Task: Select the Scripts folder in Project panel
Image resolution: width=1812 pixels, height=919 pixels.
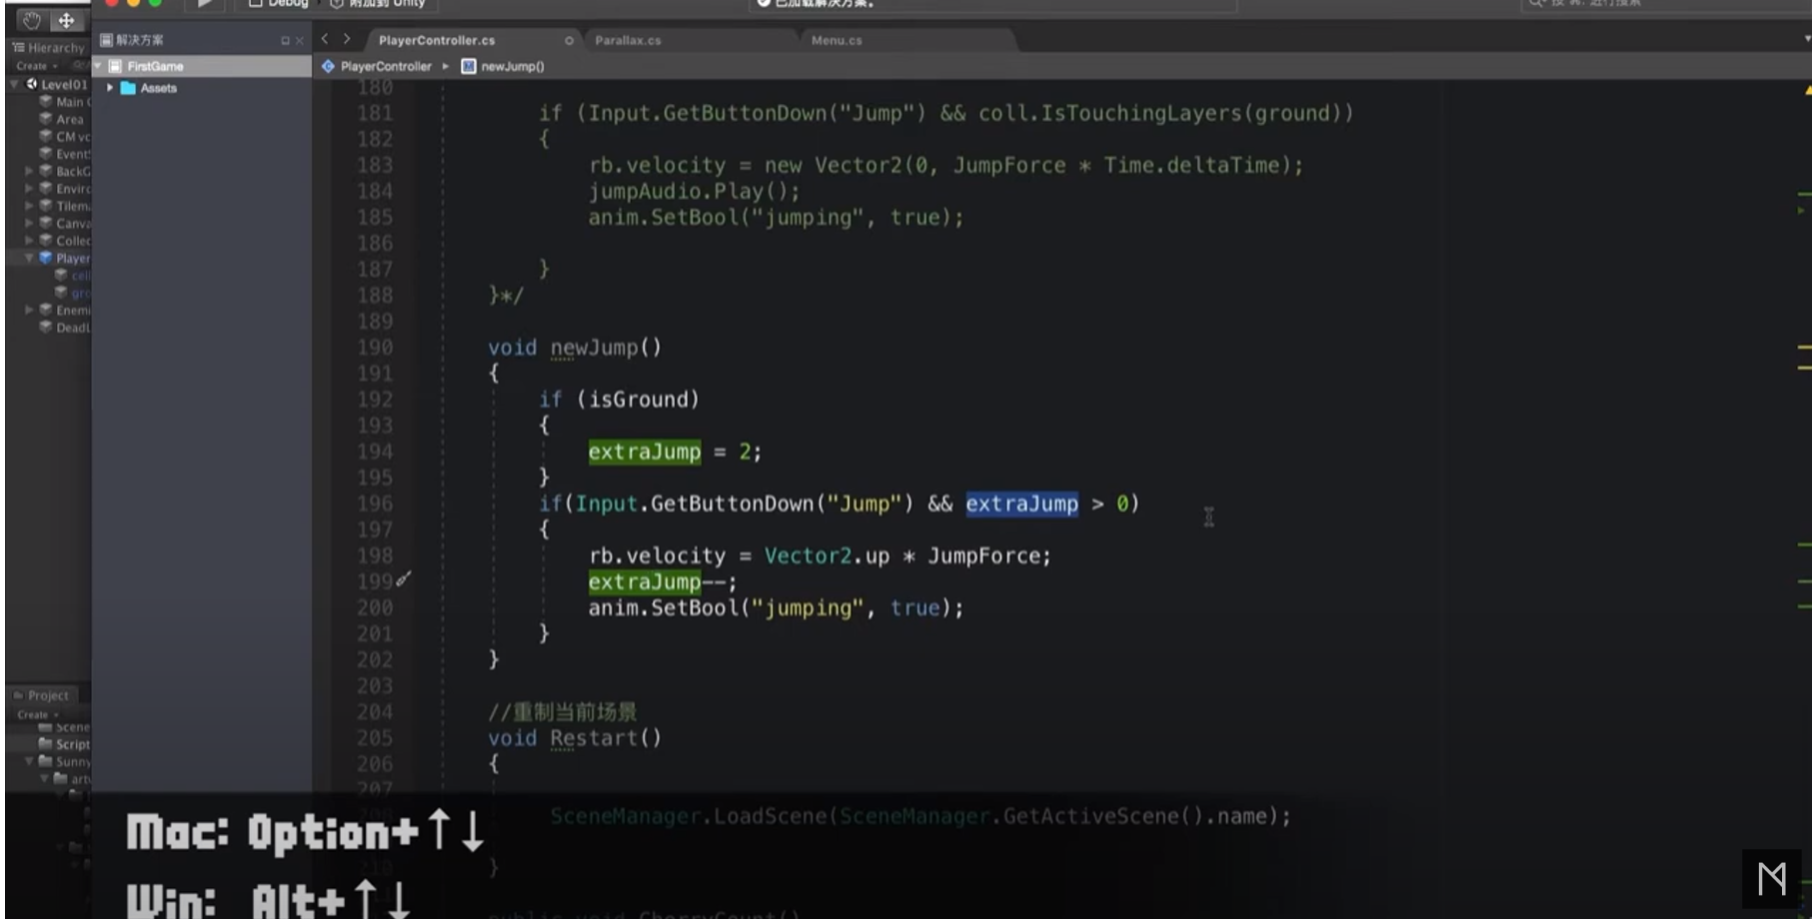Action: tap(65, 744)
